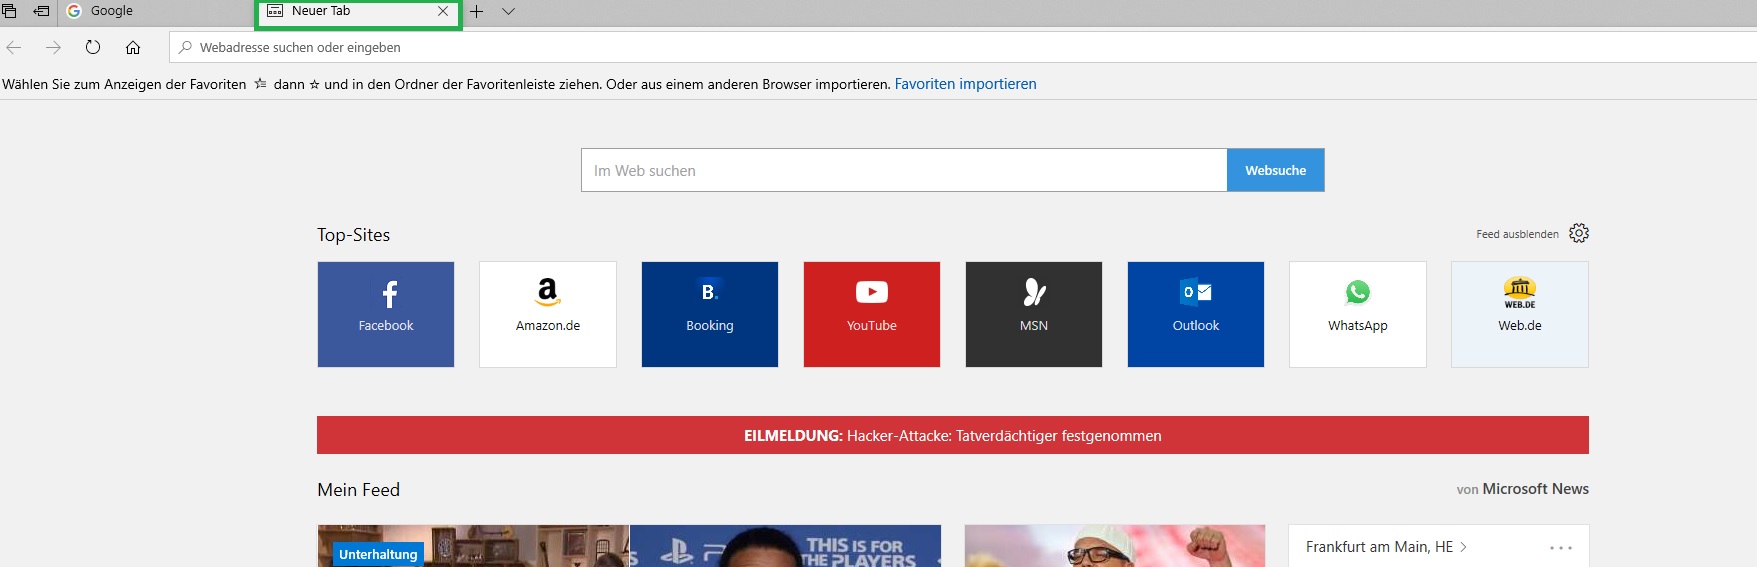Open the MSN top site tile
1757x567 pixels.
pos(1034,314)
